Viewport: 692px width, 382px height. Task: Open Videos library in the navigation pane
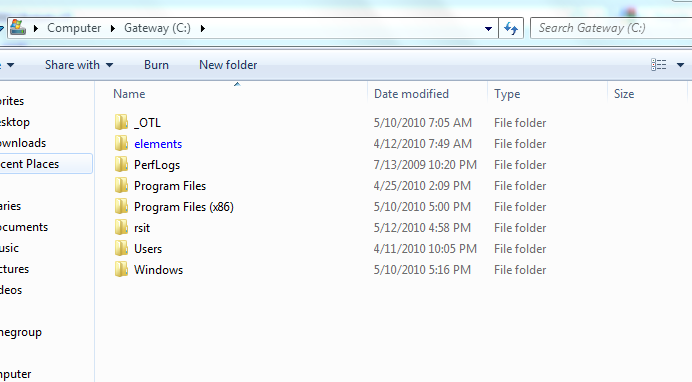(11, 290)
